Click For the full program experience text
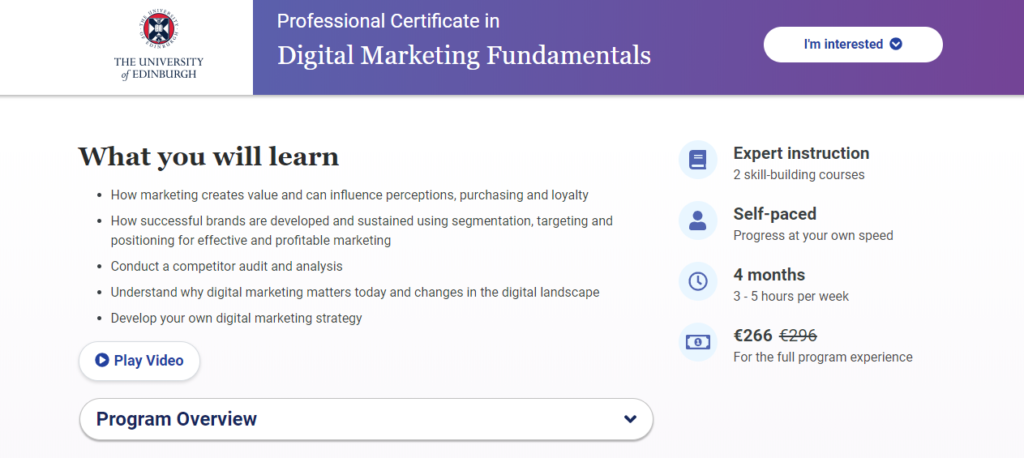 pos(823,357)
